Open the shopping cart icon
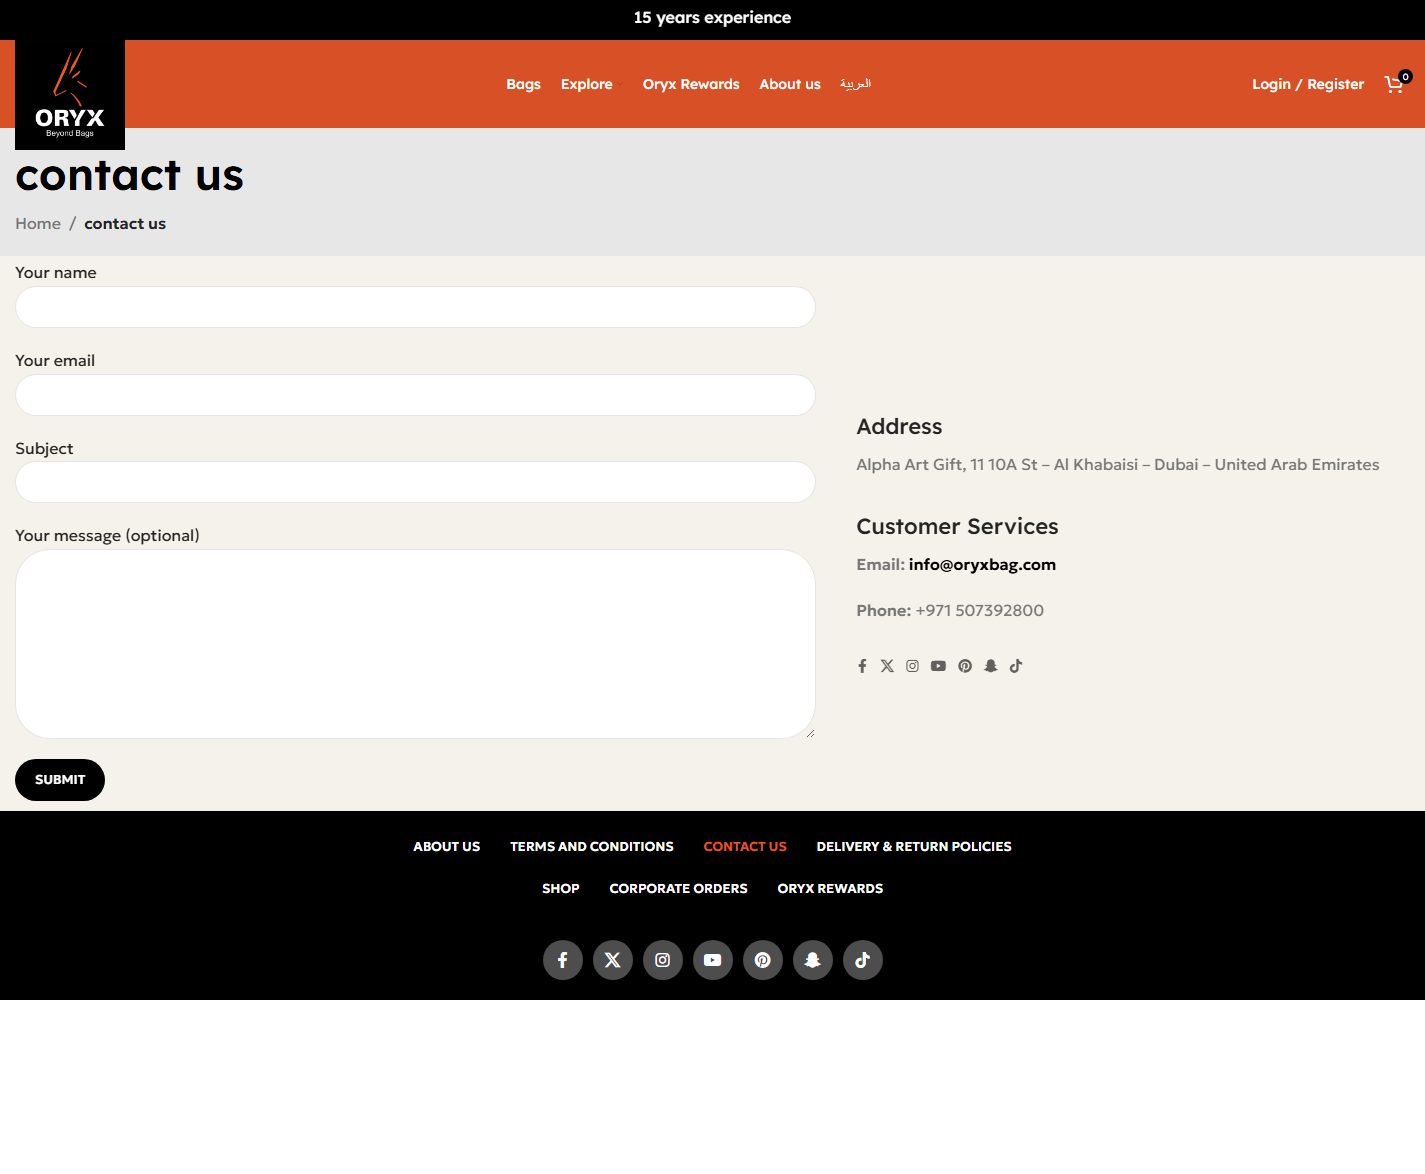 (1397, 84)
